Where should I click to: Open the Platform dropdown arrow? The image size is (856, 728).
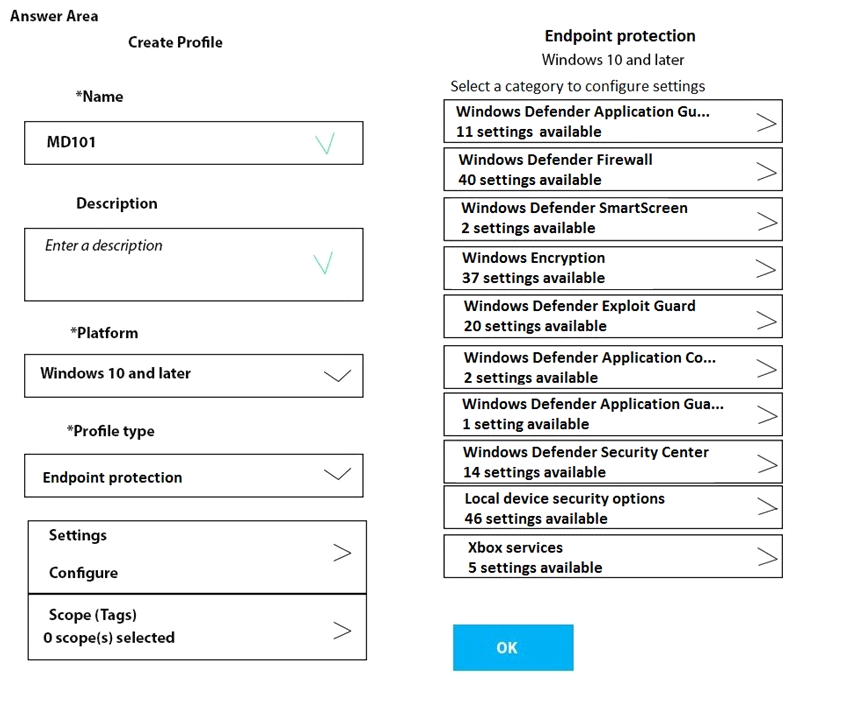(337, 376)
